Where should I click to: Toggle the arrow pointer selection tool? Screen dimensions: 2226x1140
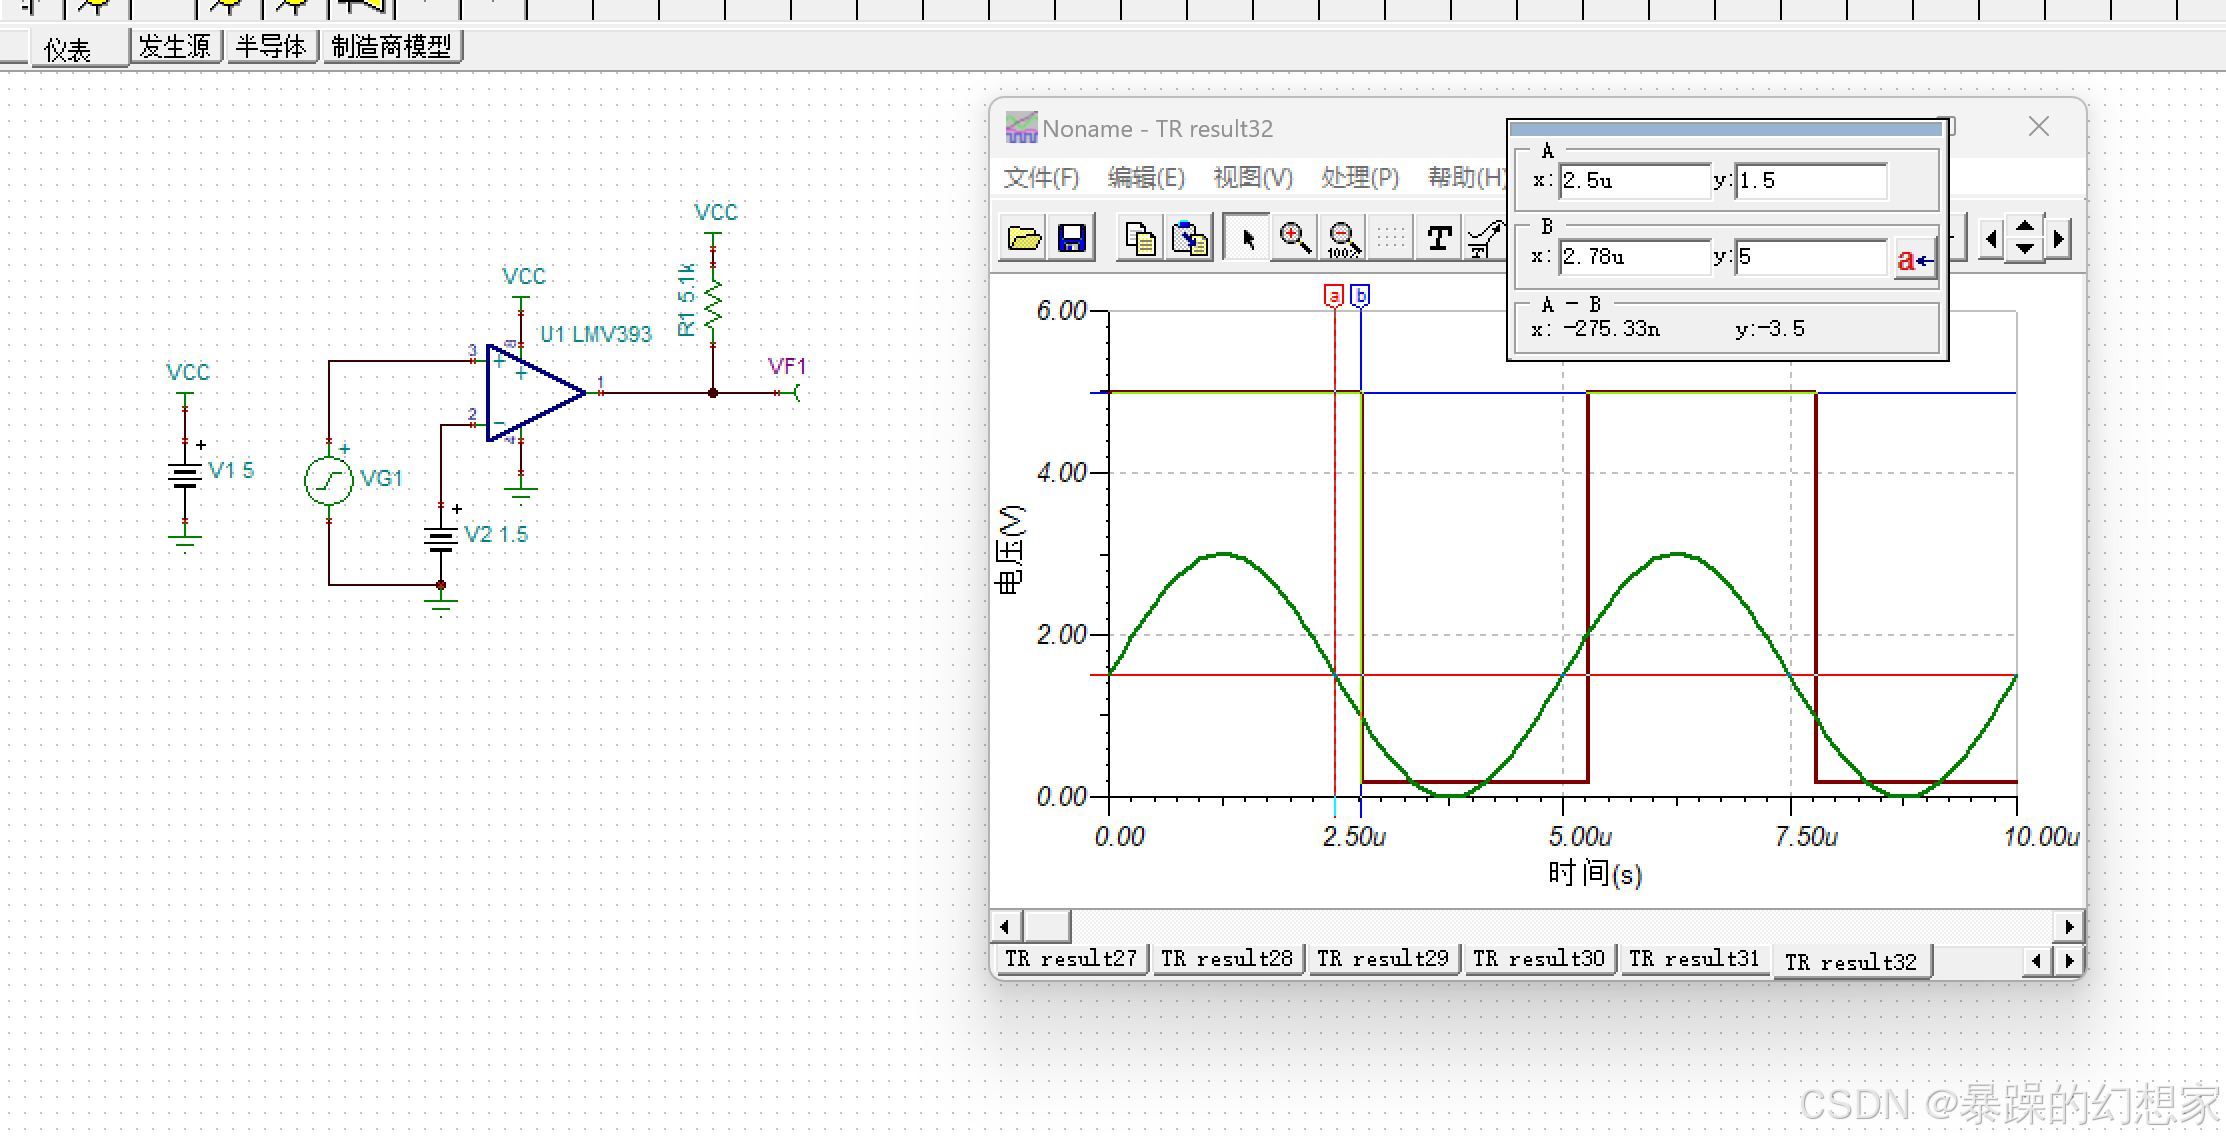1247,238
